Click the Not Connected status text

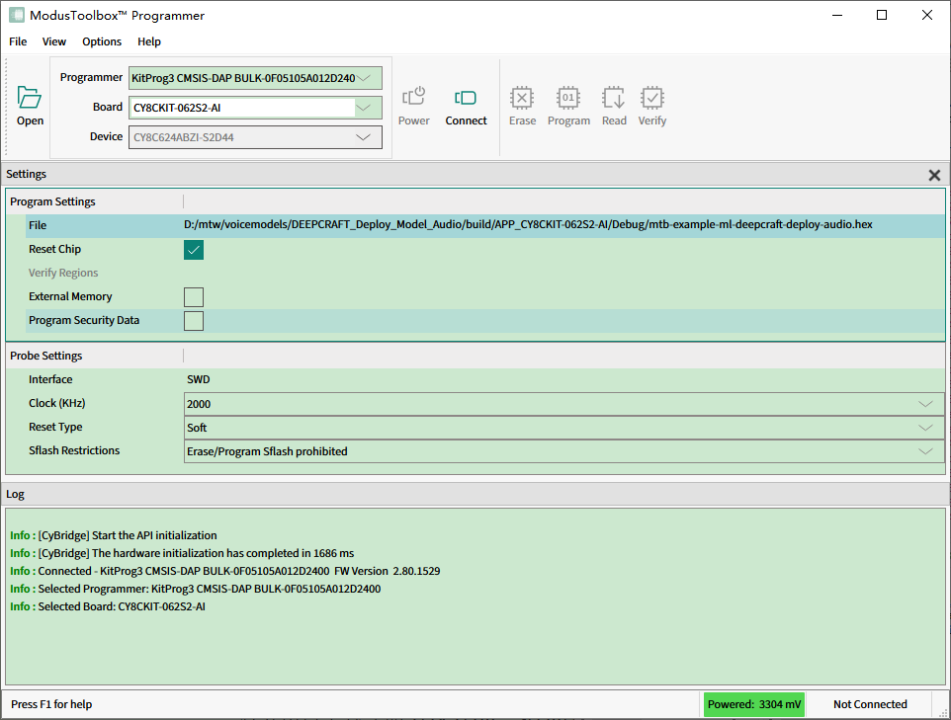coord(870,704)
